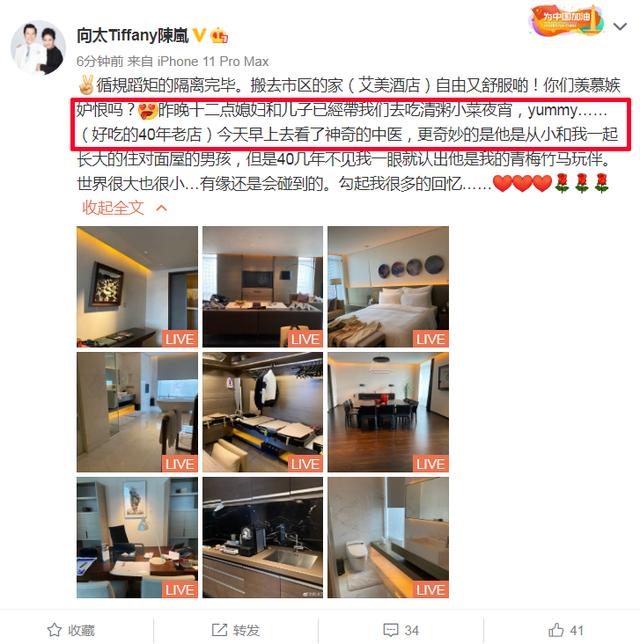This screenshot has height=644, width=640.
Task: Open the bedroom with round wall art photo
Action: pyautogui.click(x=388, y=287)
